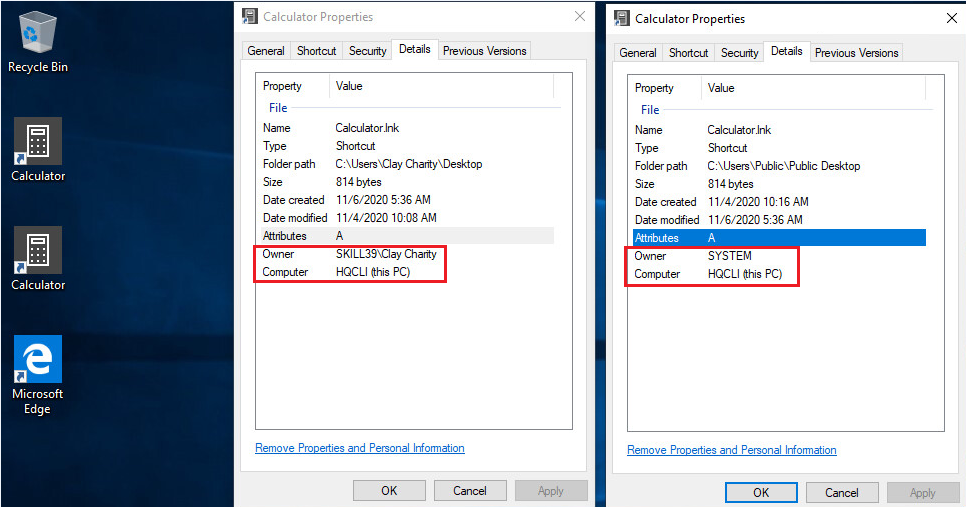Open Previous Versions tab in left dialog

tap(484, 51)
